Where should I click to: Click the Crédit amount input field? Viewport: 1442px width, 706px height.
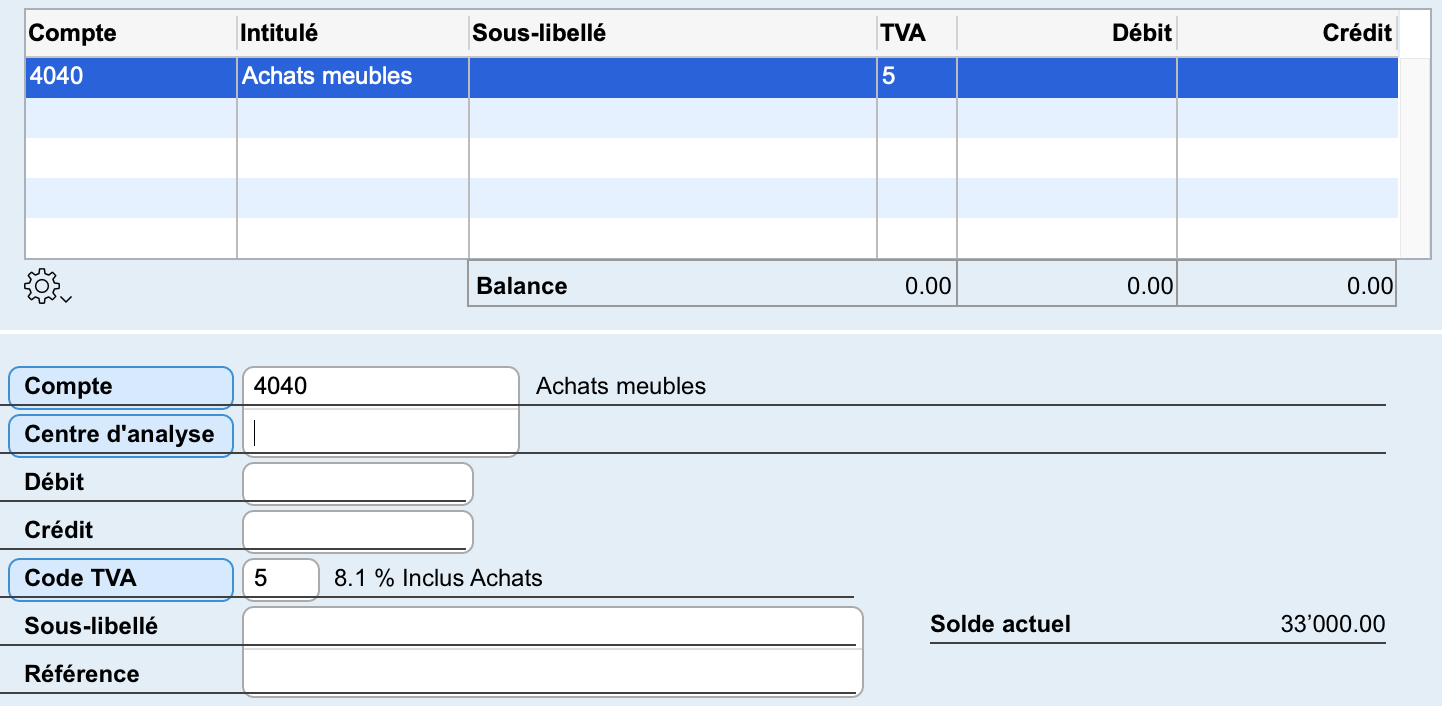[x=357, y=530]
